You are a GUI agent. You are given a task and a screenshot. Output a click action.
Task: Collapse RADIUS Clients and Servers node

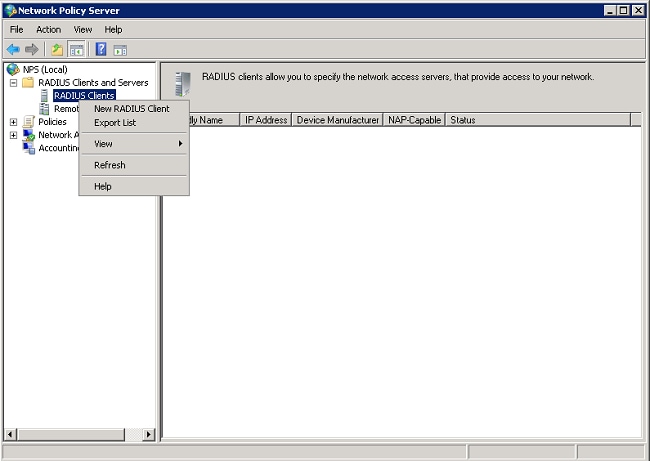click(x=13, y=83)
